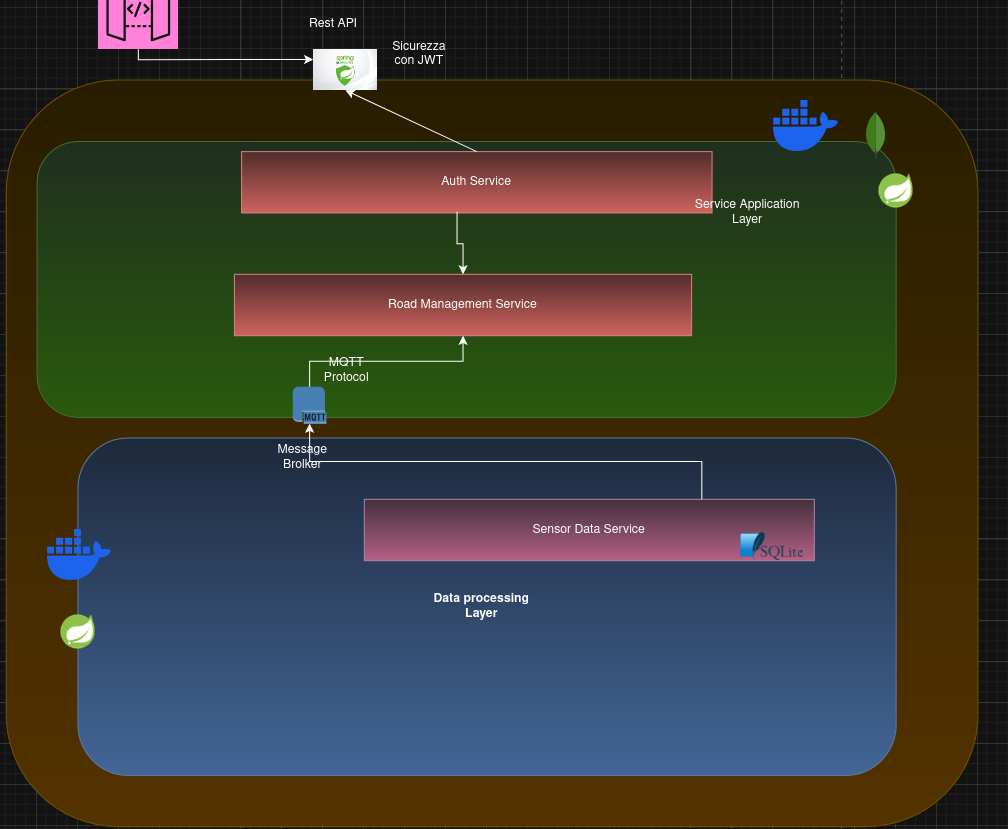
Task: Select the 'Rest API' text label
Action: coord(332,22)
